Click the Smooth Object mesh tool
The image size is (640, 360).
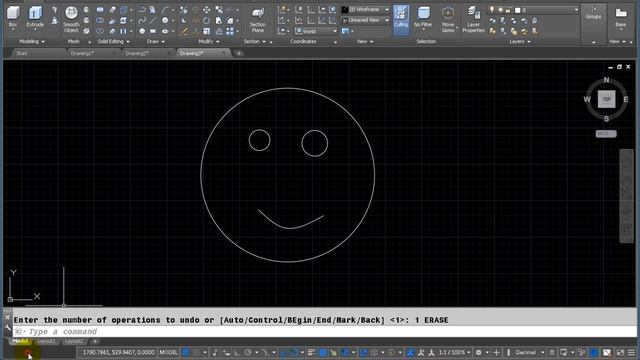[71, 20]
